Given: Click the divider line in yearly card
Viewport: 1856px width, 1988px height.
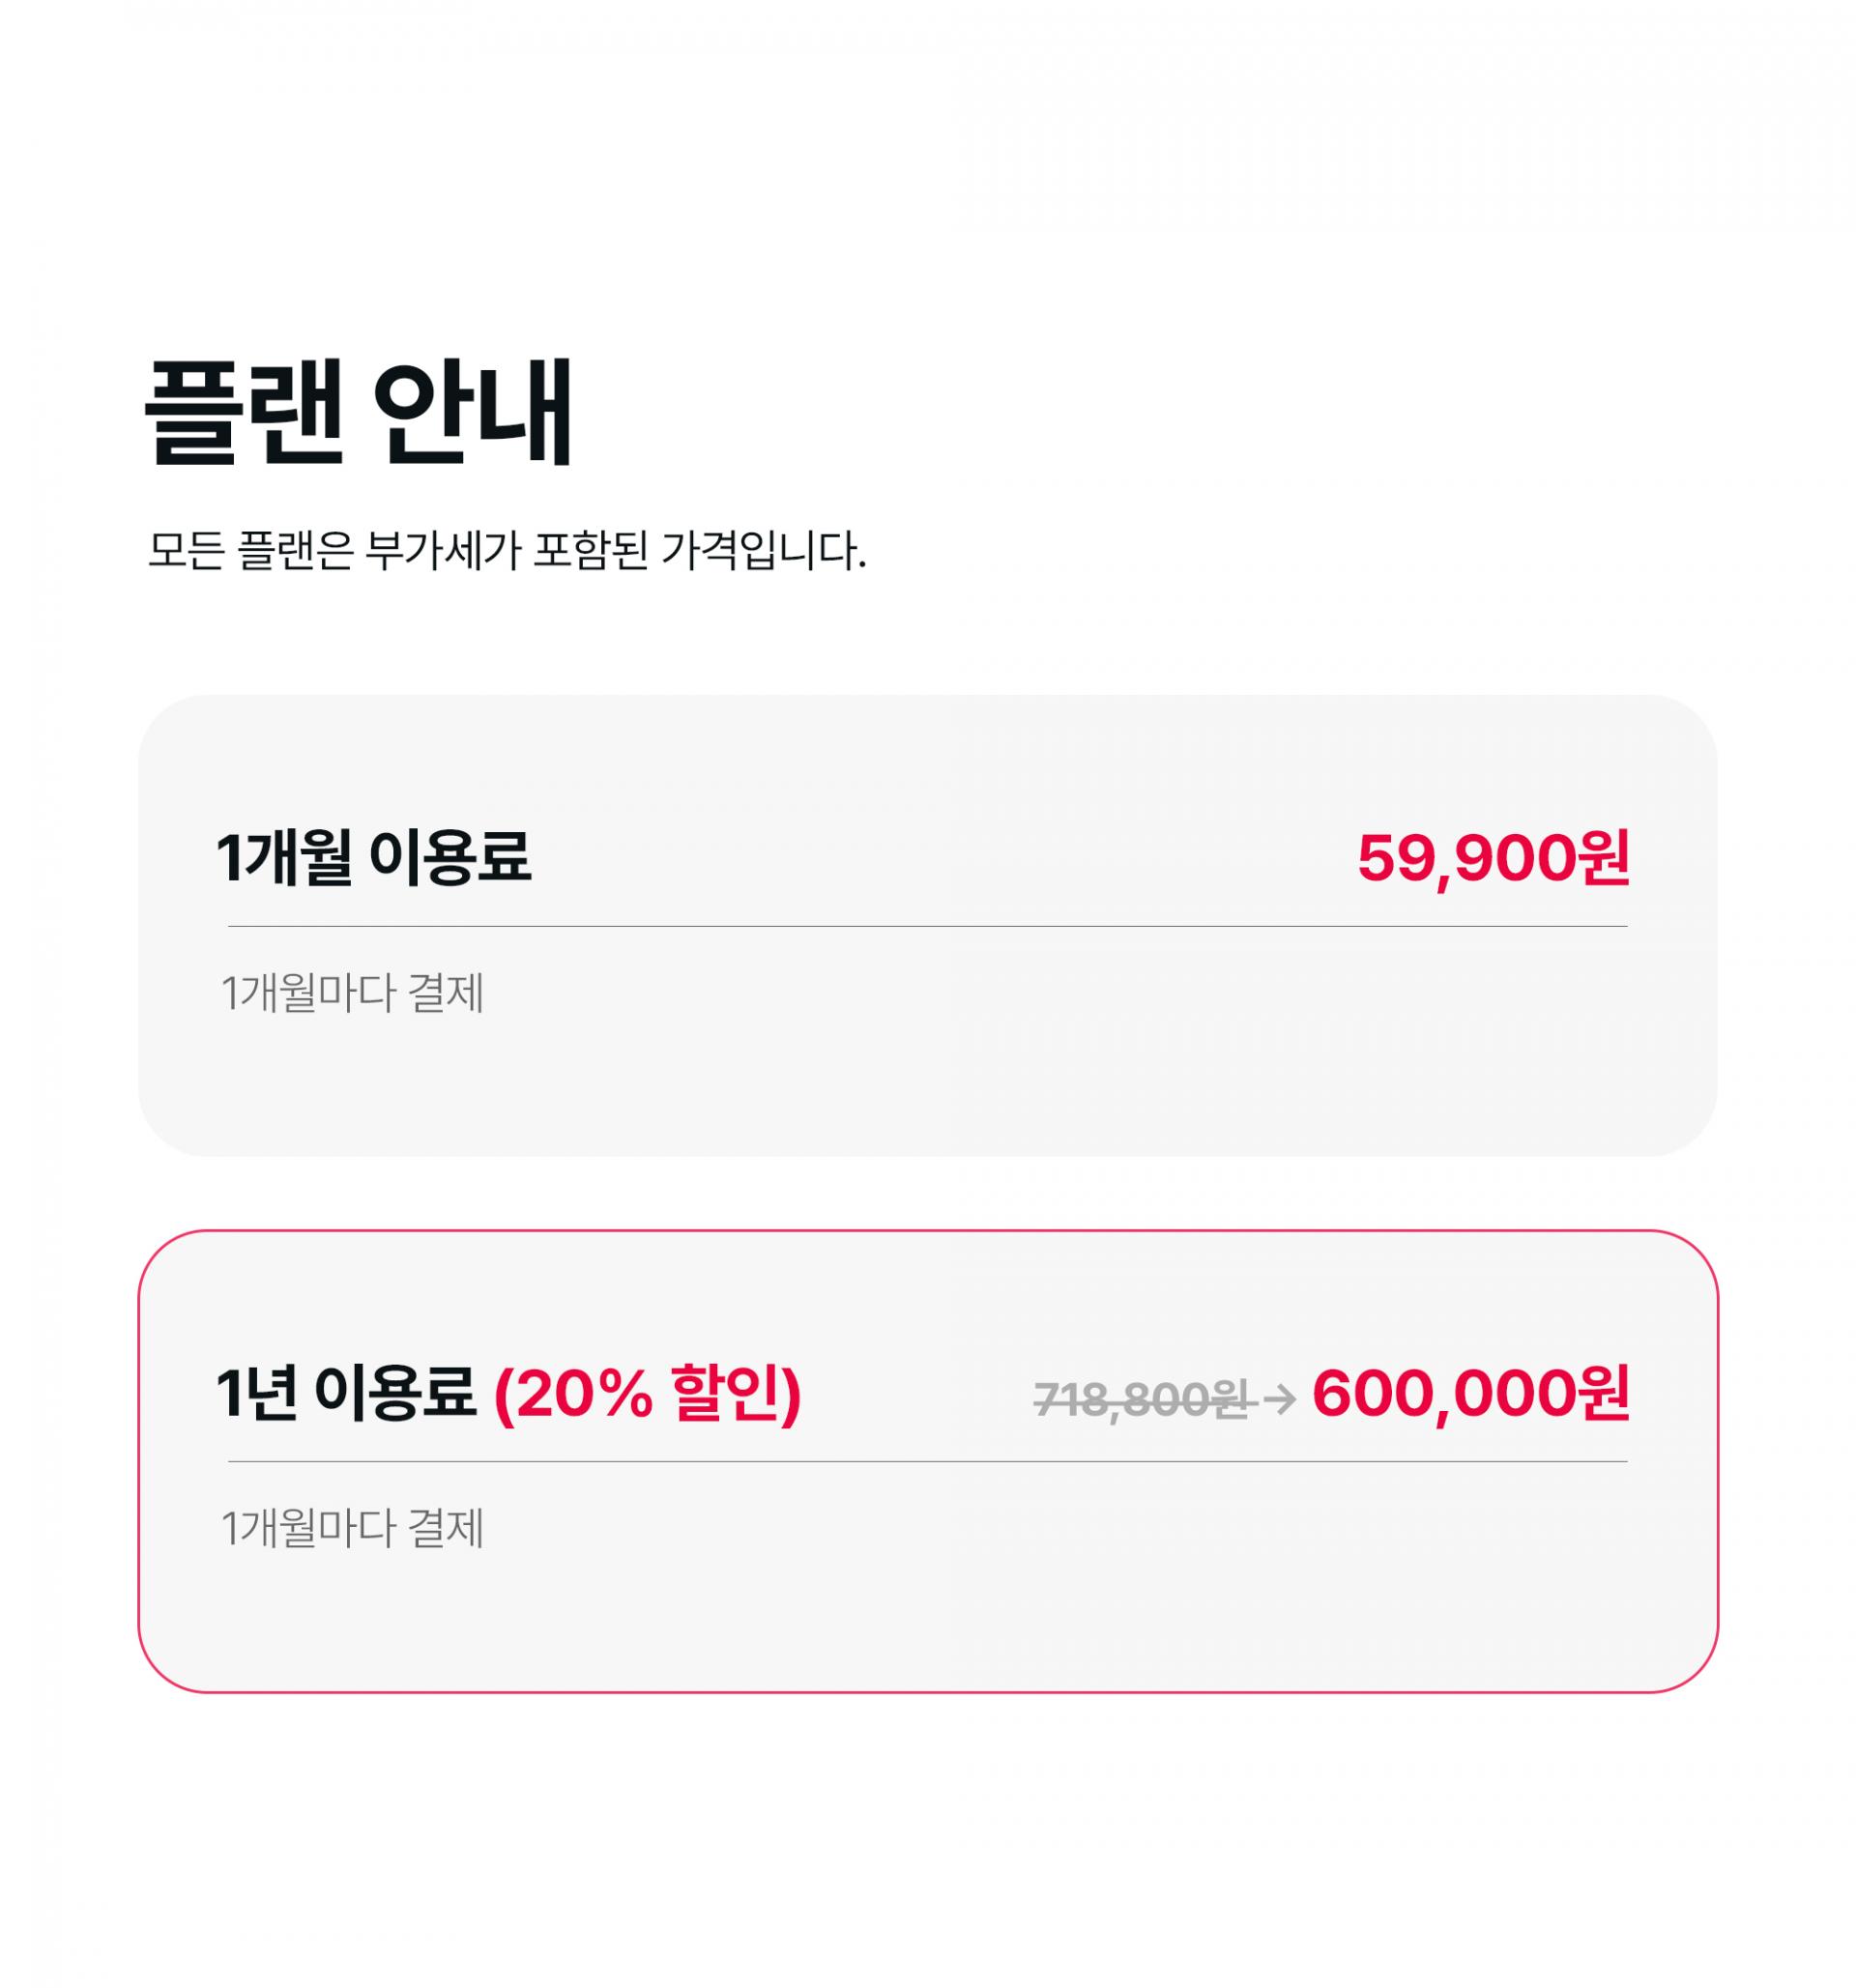Looking at the screenshot, I should [927, 1462].
